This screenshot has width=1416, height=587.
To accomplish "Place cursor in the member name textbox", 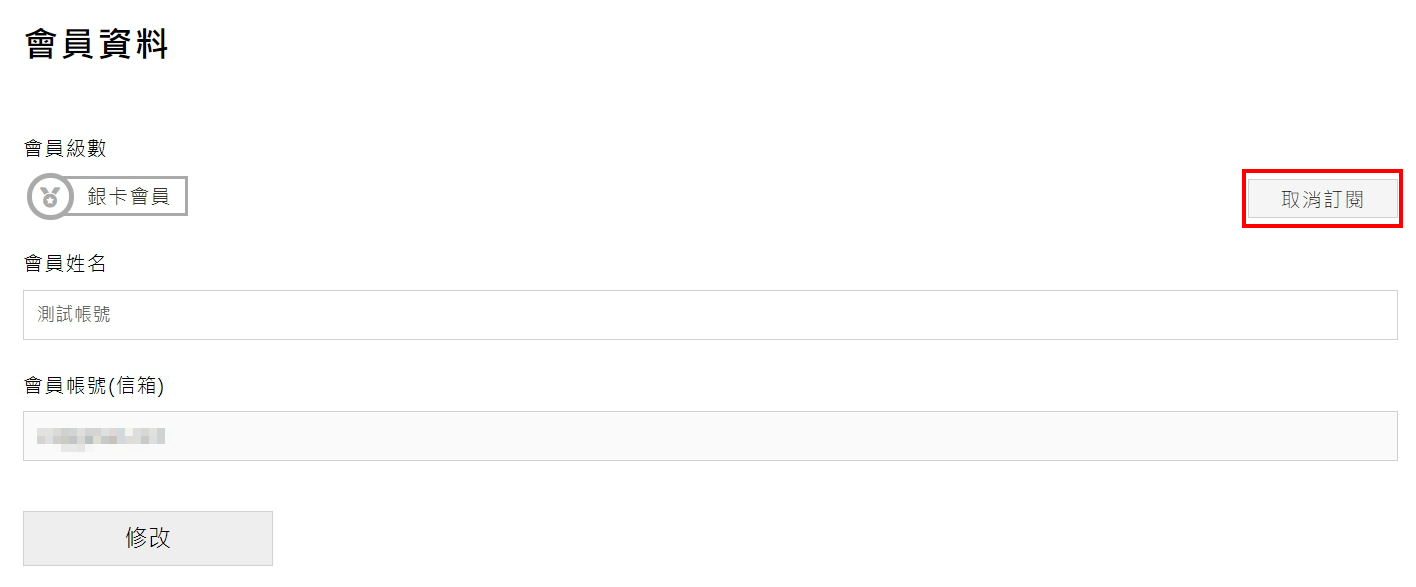I will coord(710,315).
